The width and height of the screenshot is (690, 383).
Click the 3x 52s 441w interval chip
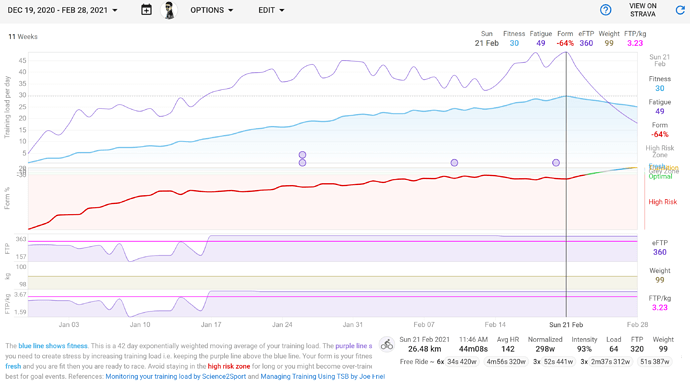(554, 362)
